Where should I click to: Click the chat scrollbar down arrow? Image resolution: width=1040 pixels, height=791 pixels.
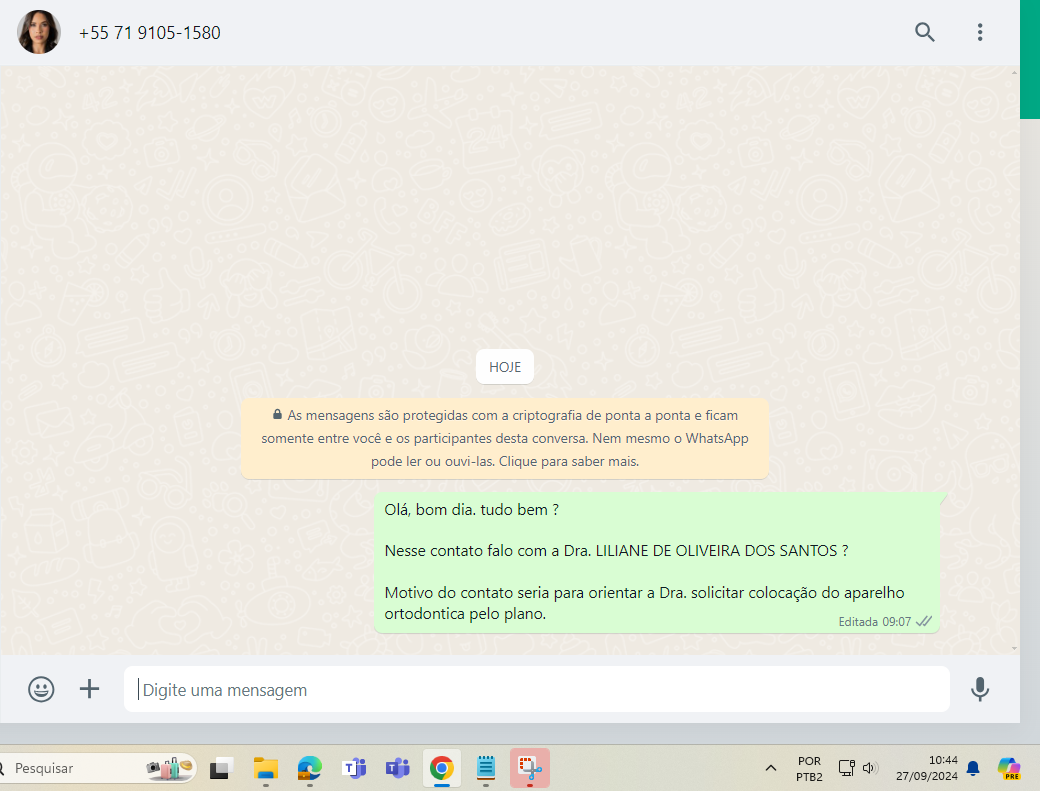[x=1015, y=648]
